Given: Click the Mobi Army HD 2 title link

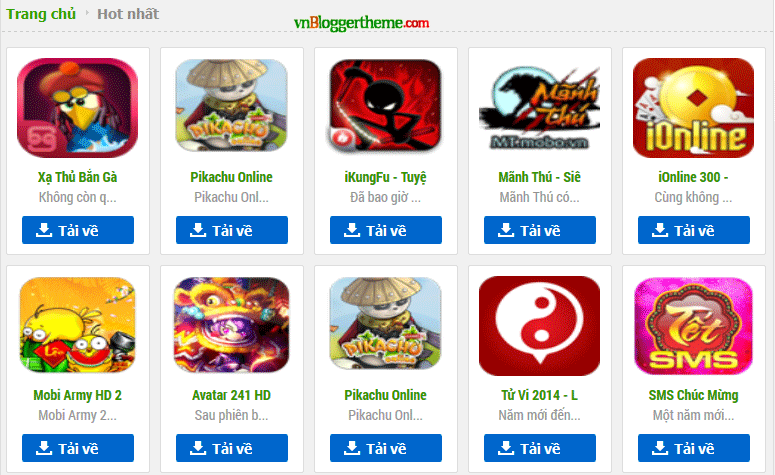Looking at the screenshot, I should tap(78, 395).
